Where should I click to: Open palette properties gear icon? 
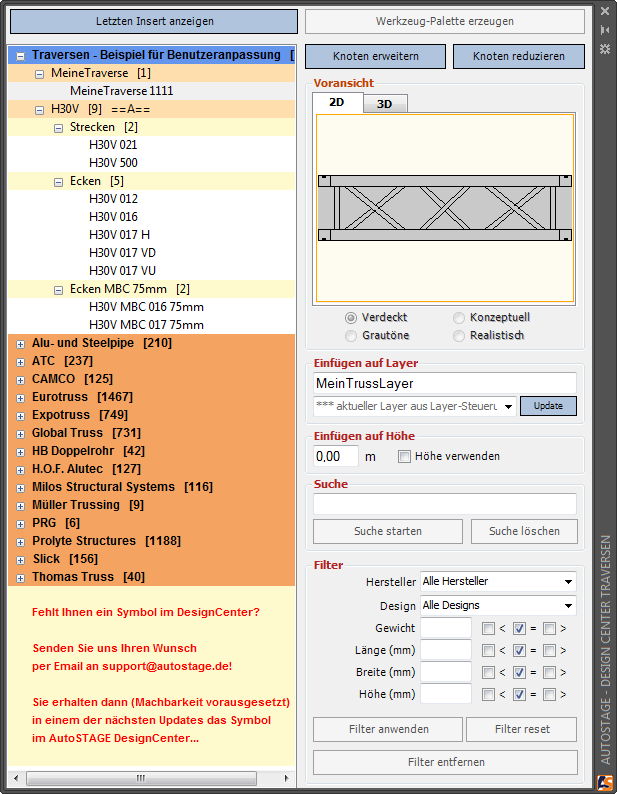tap(605, 48)
